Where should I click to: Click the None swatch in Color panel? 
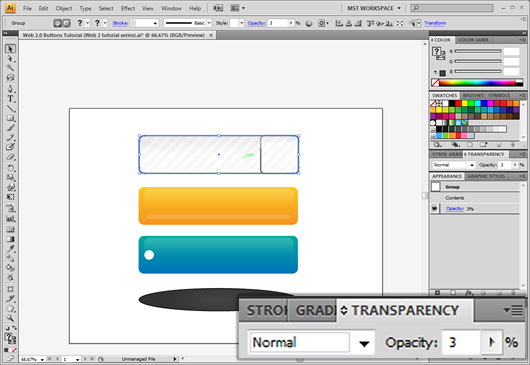[x=435, y=82]
